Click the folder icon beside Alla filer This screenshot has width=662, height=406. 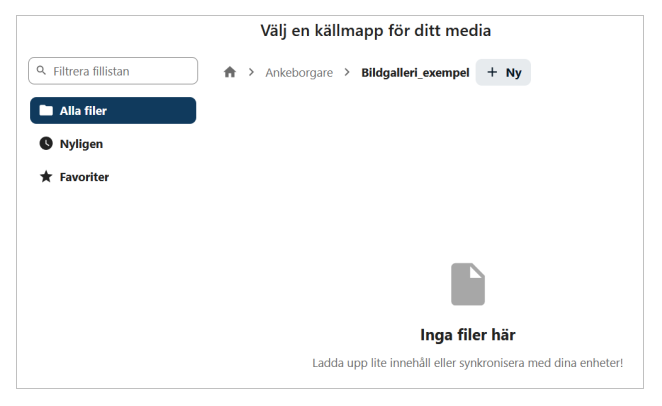46,111
